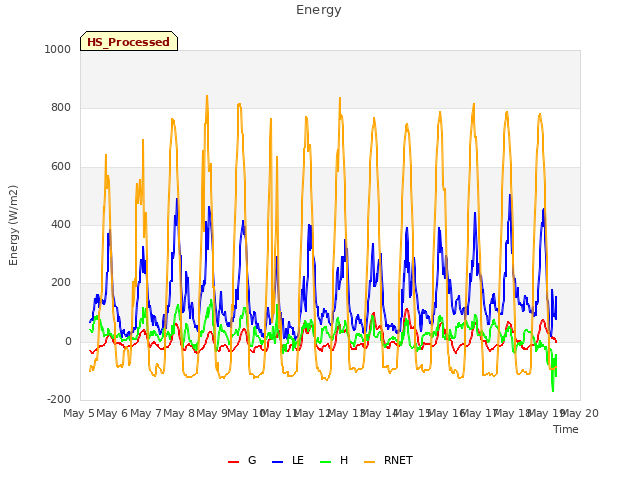The image size is (640, 480).
Task: Click the 400 y-axis tick label
Action: click(x=61, y=224)
